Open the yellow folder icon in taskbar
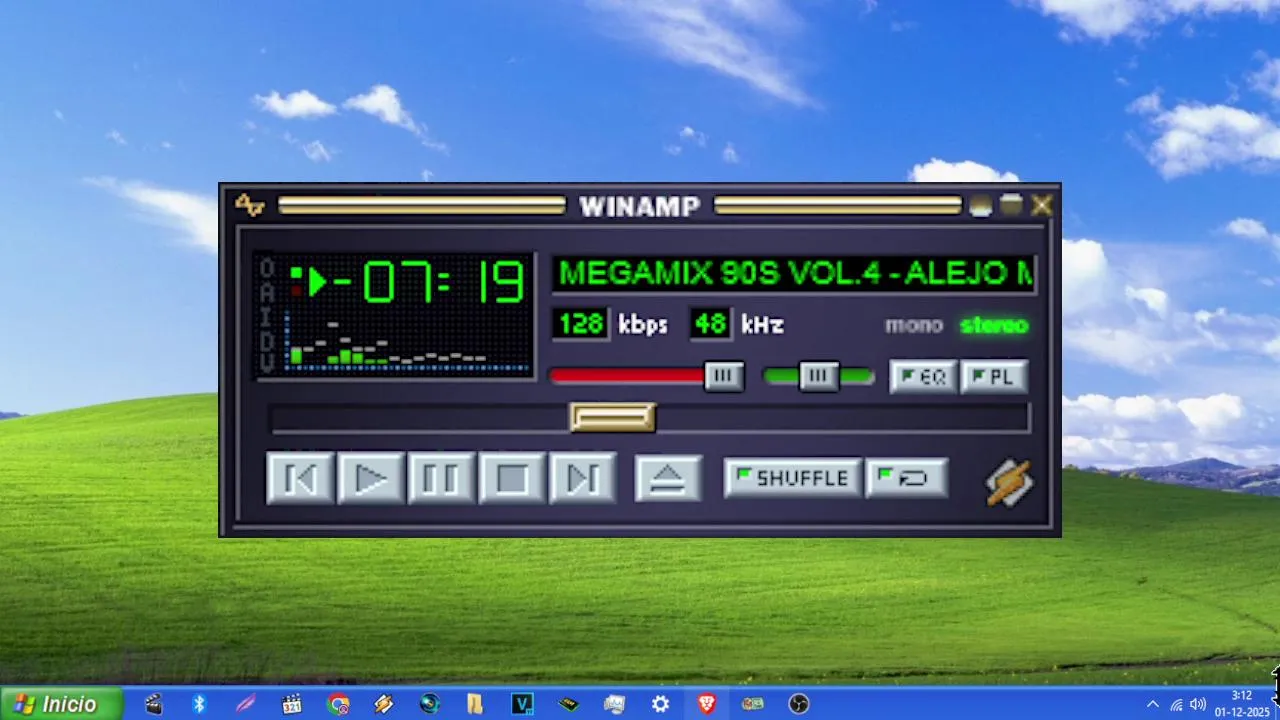Image resolution: width=1280 pixels, height=720 pixels. [475, 704]
